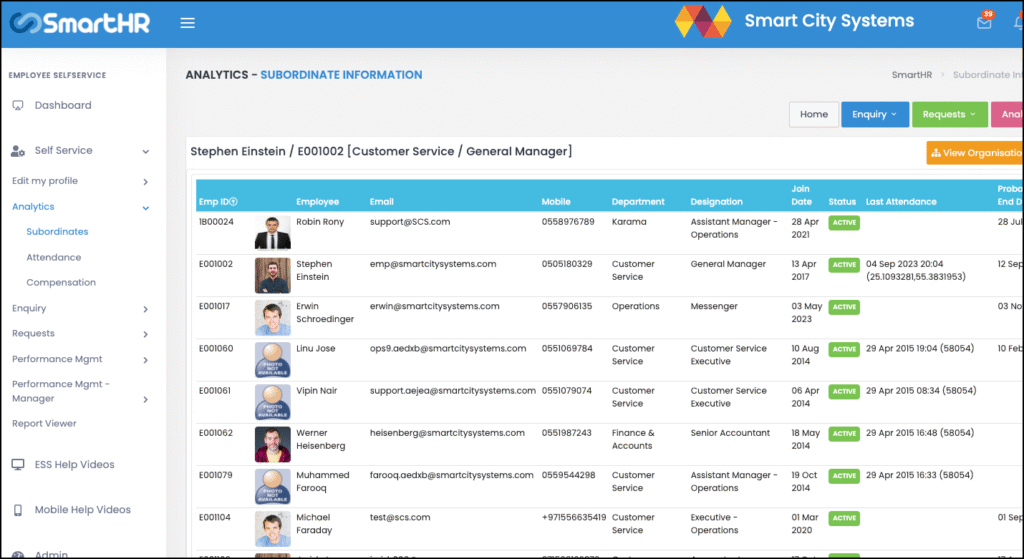Expand Edit my profile submenu
Image resolution: width=1024 pixels, height=559 pixels.
coord(146,182)
